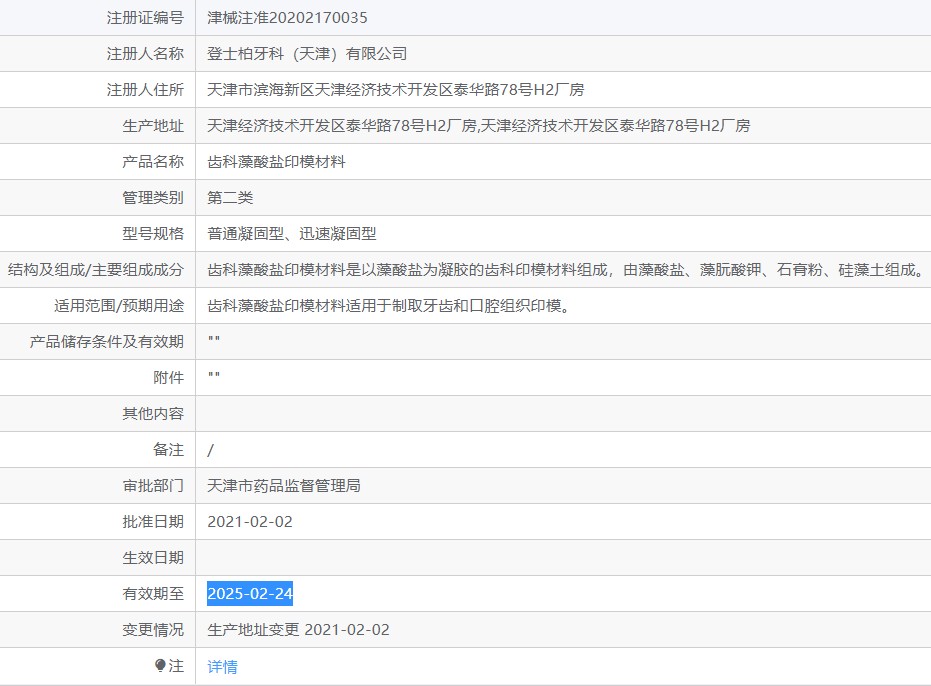
Task: Select product name 齿科藻酸盐印模材料
Action: (276, 162)
